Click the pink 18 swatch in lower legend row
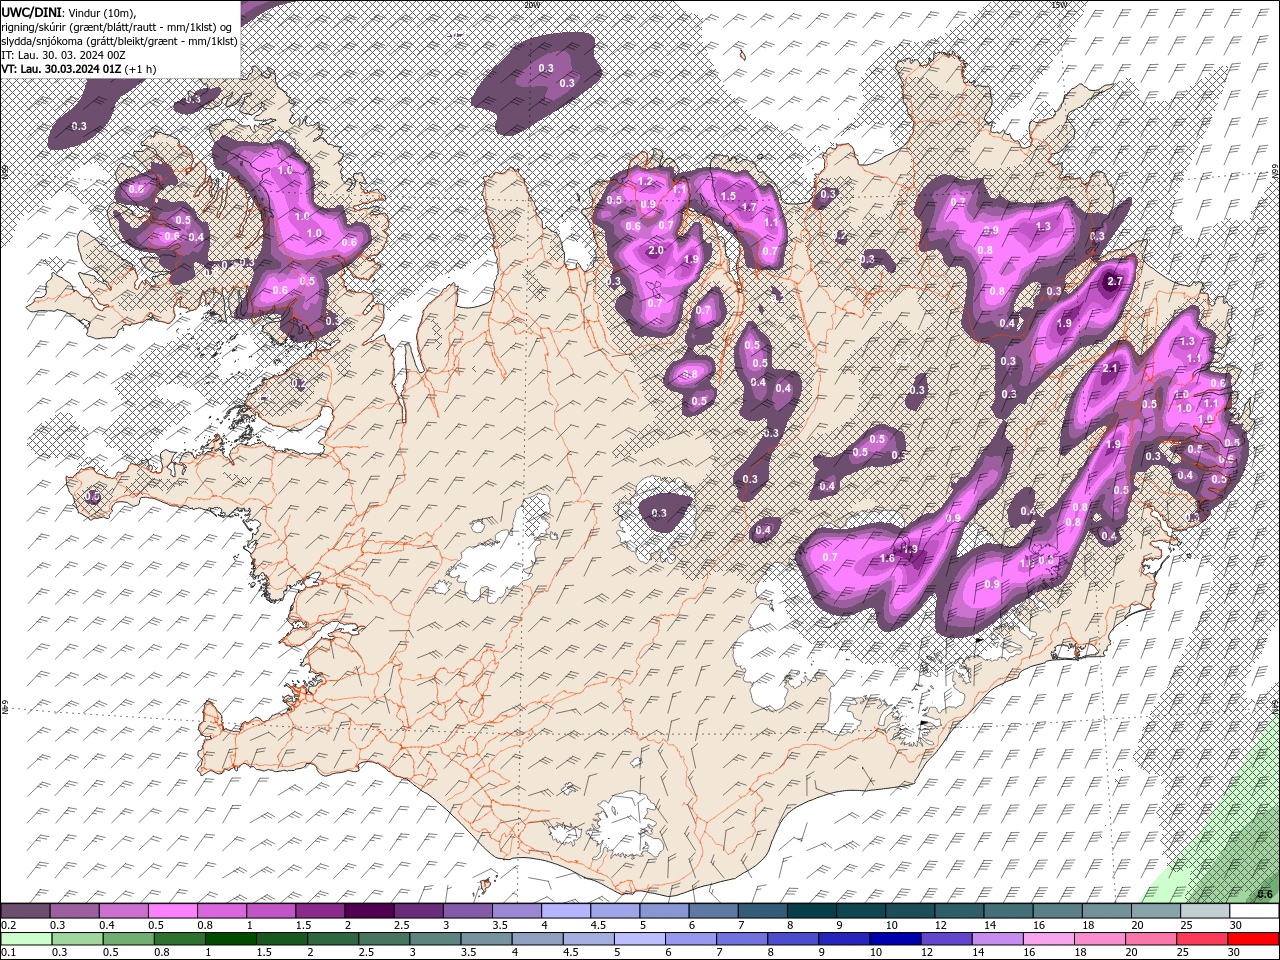 point(1100,939)
